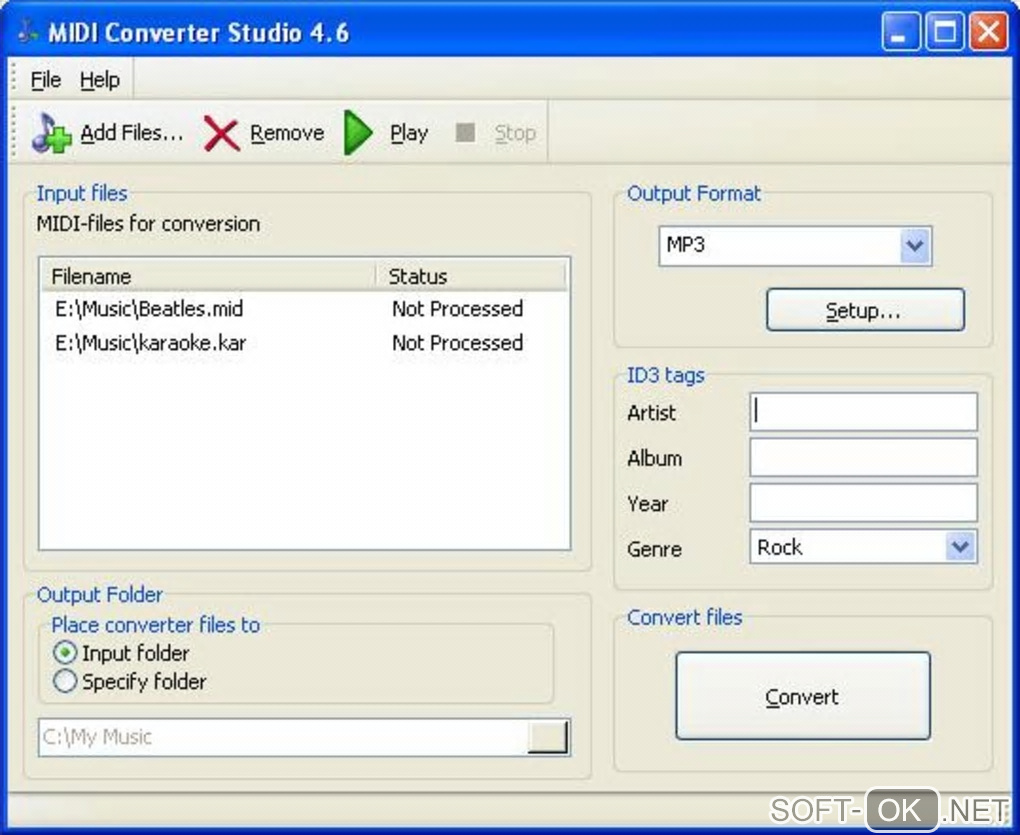Click the Status column header
1020x835 pixels.
click(471, 276)
